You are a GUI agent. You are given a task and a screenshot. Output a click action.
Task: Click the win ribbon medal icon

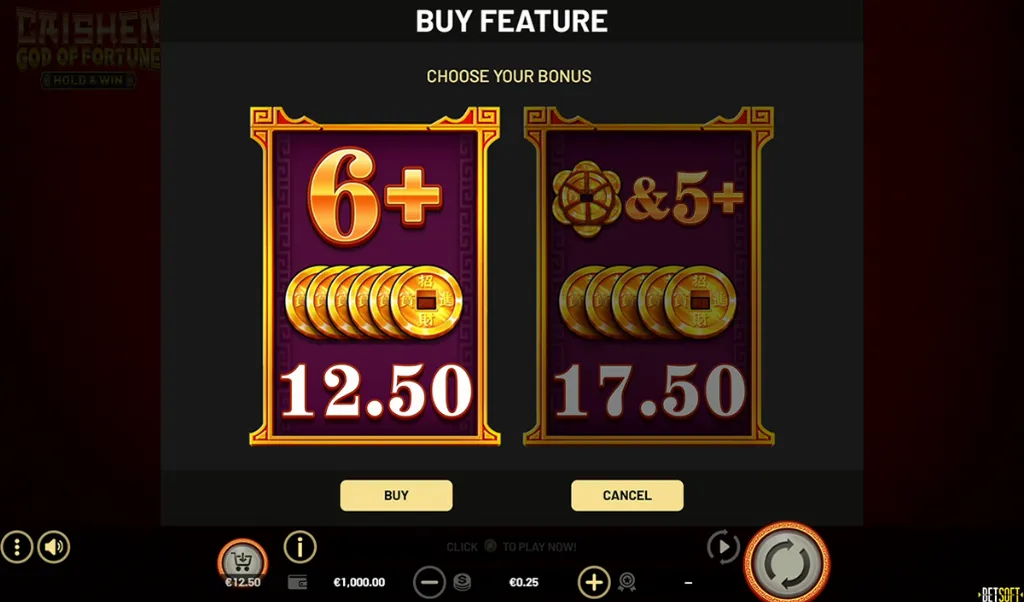[627, 582]
